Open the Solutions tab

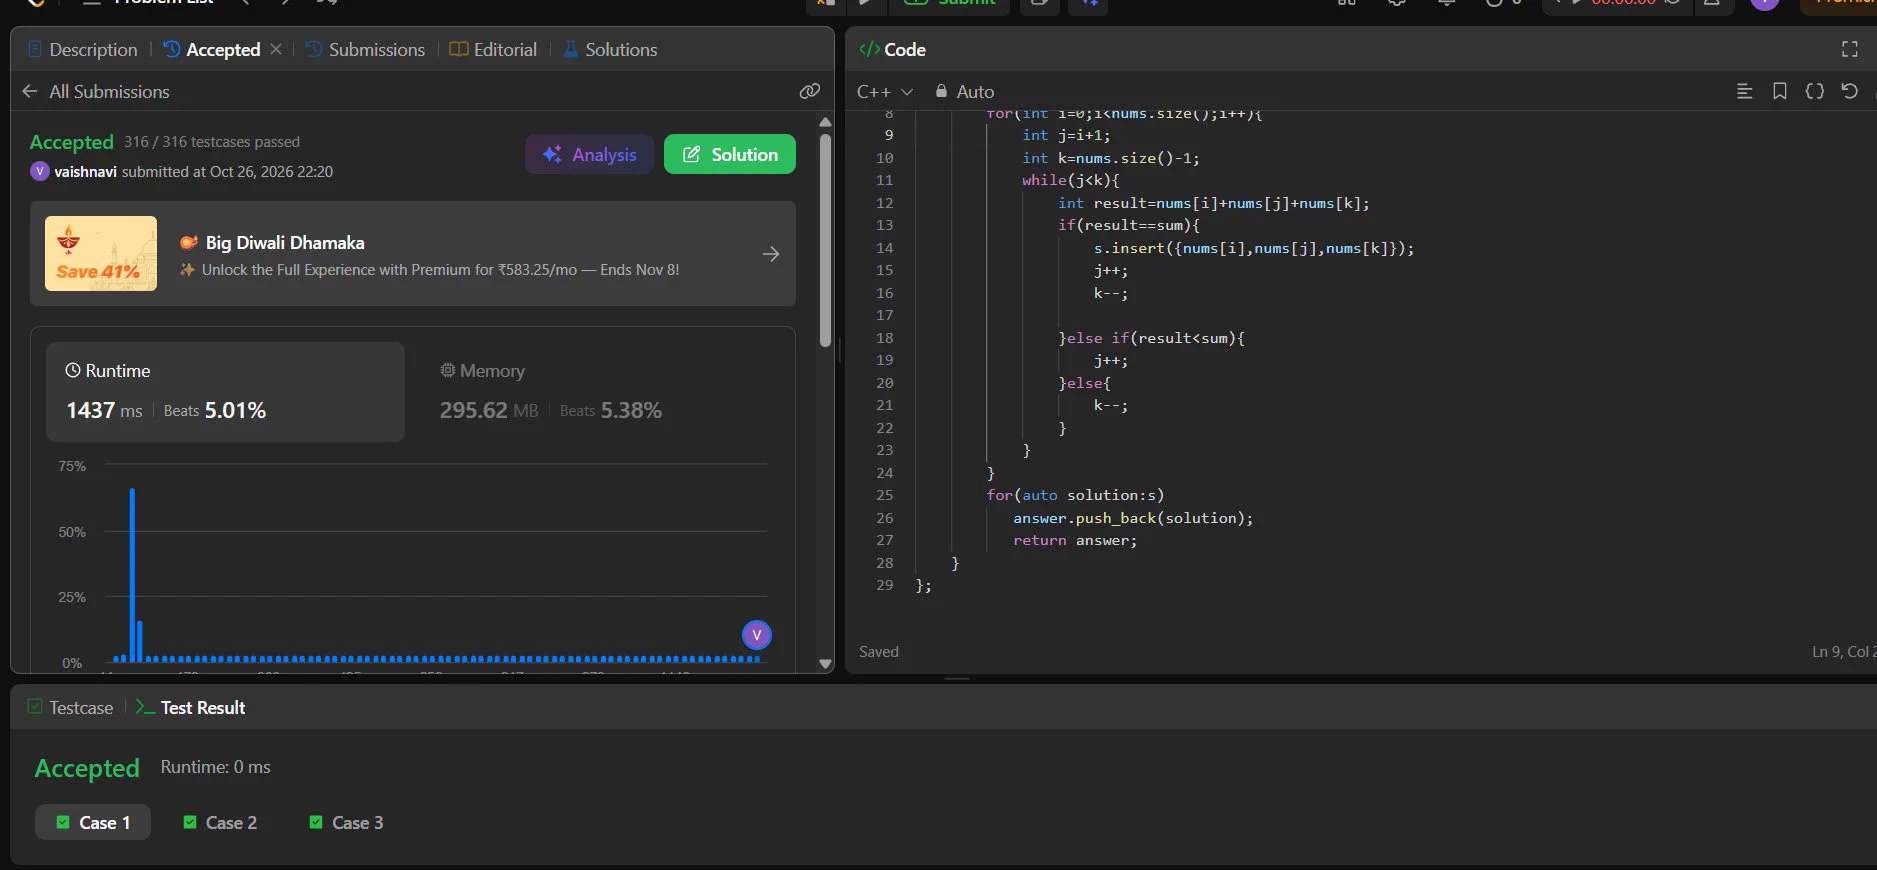tap(610, 49)
